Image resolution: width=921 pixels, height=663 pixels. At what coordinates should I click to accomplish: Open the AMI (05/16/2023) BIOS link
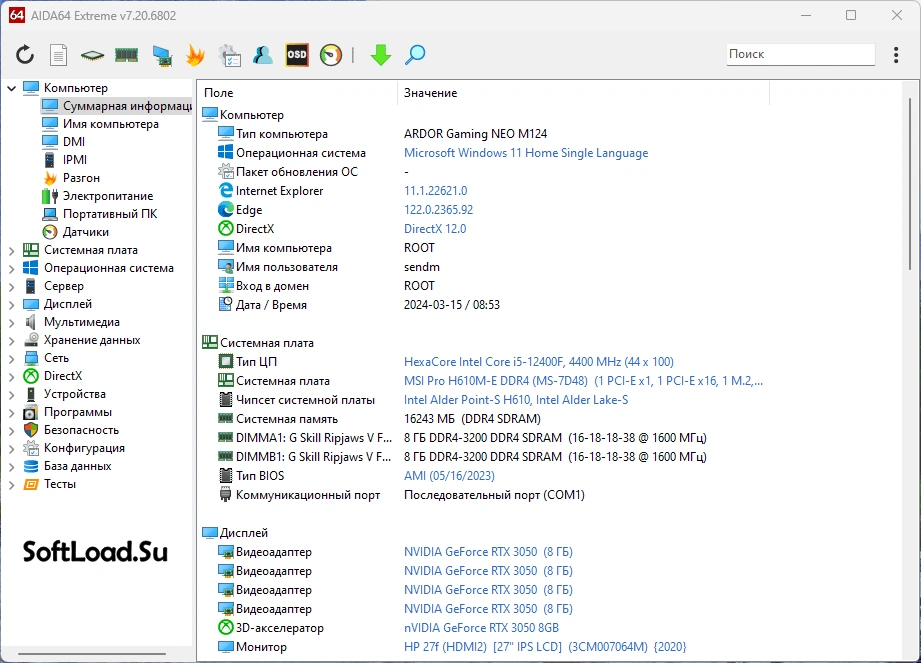point(449,476)
